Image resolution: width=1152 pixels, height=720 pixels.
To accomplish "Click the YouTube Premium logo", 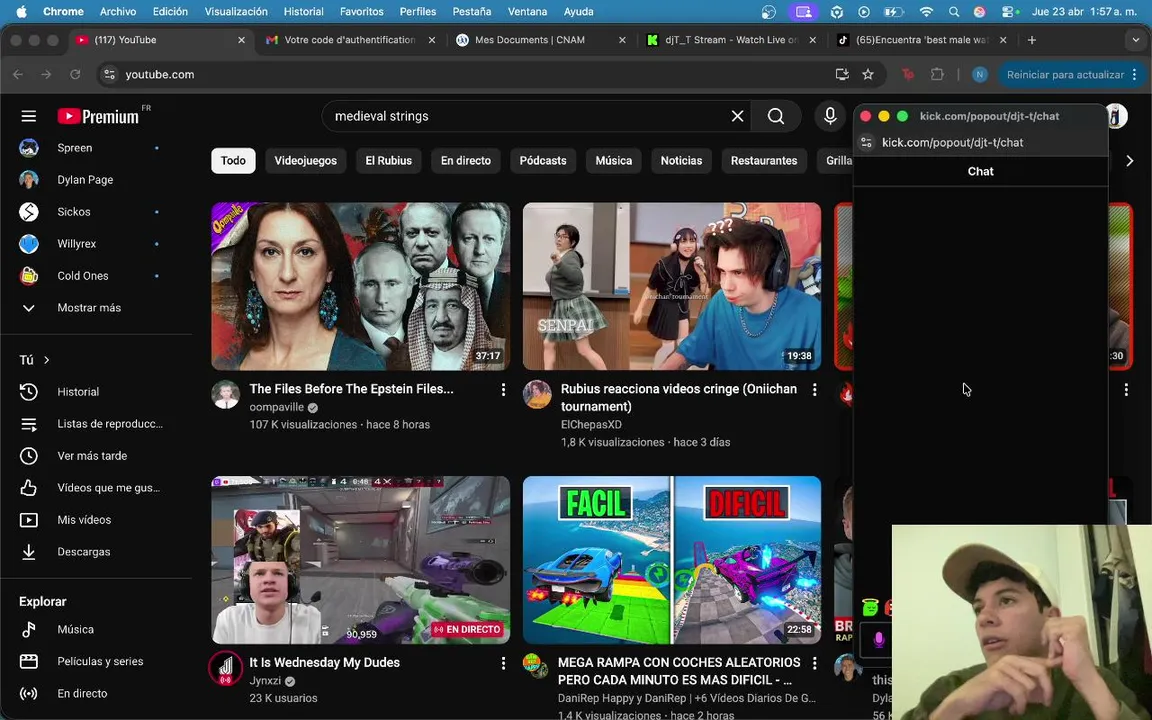I will (x=98, y=116).
